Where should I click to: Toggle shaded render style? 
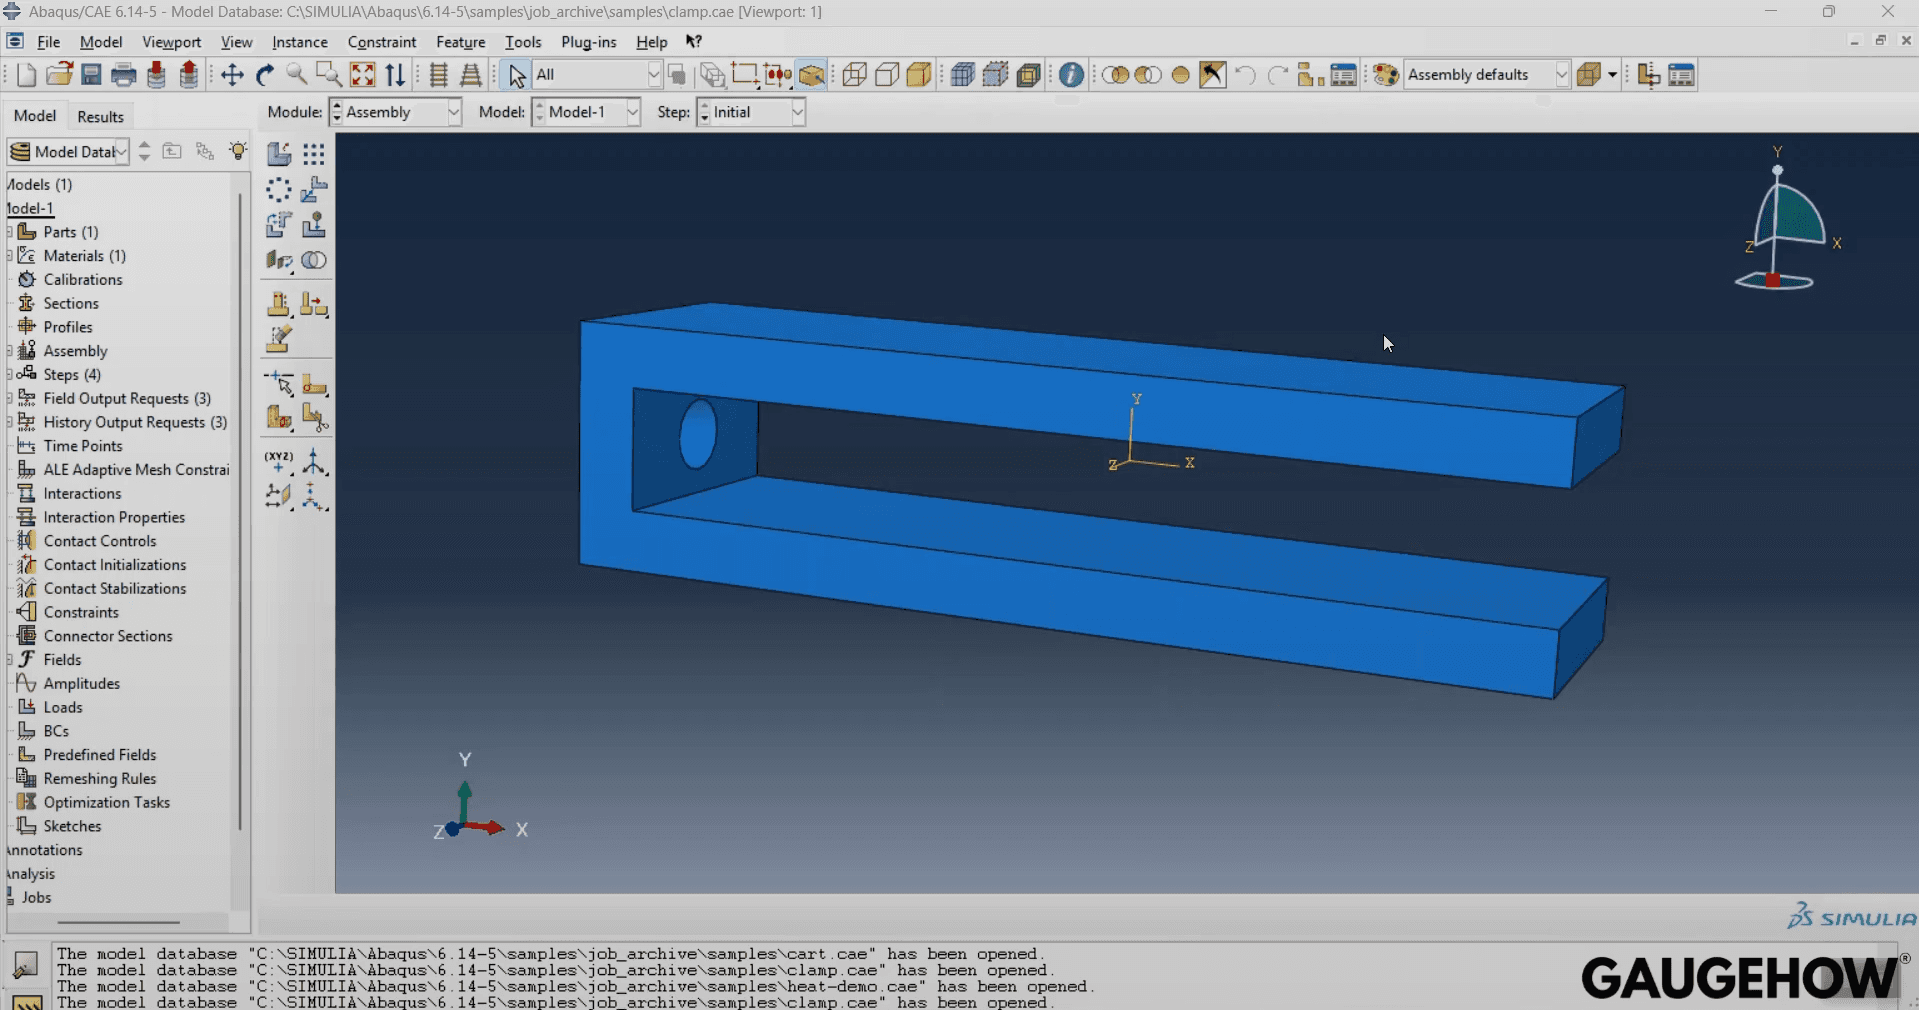click(919, 74)
